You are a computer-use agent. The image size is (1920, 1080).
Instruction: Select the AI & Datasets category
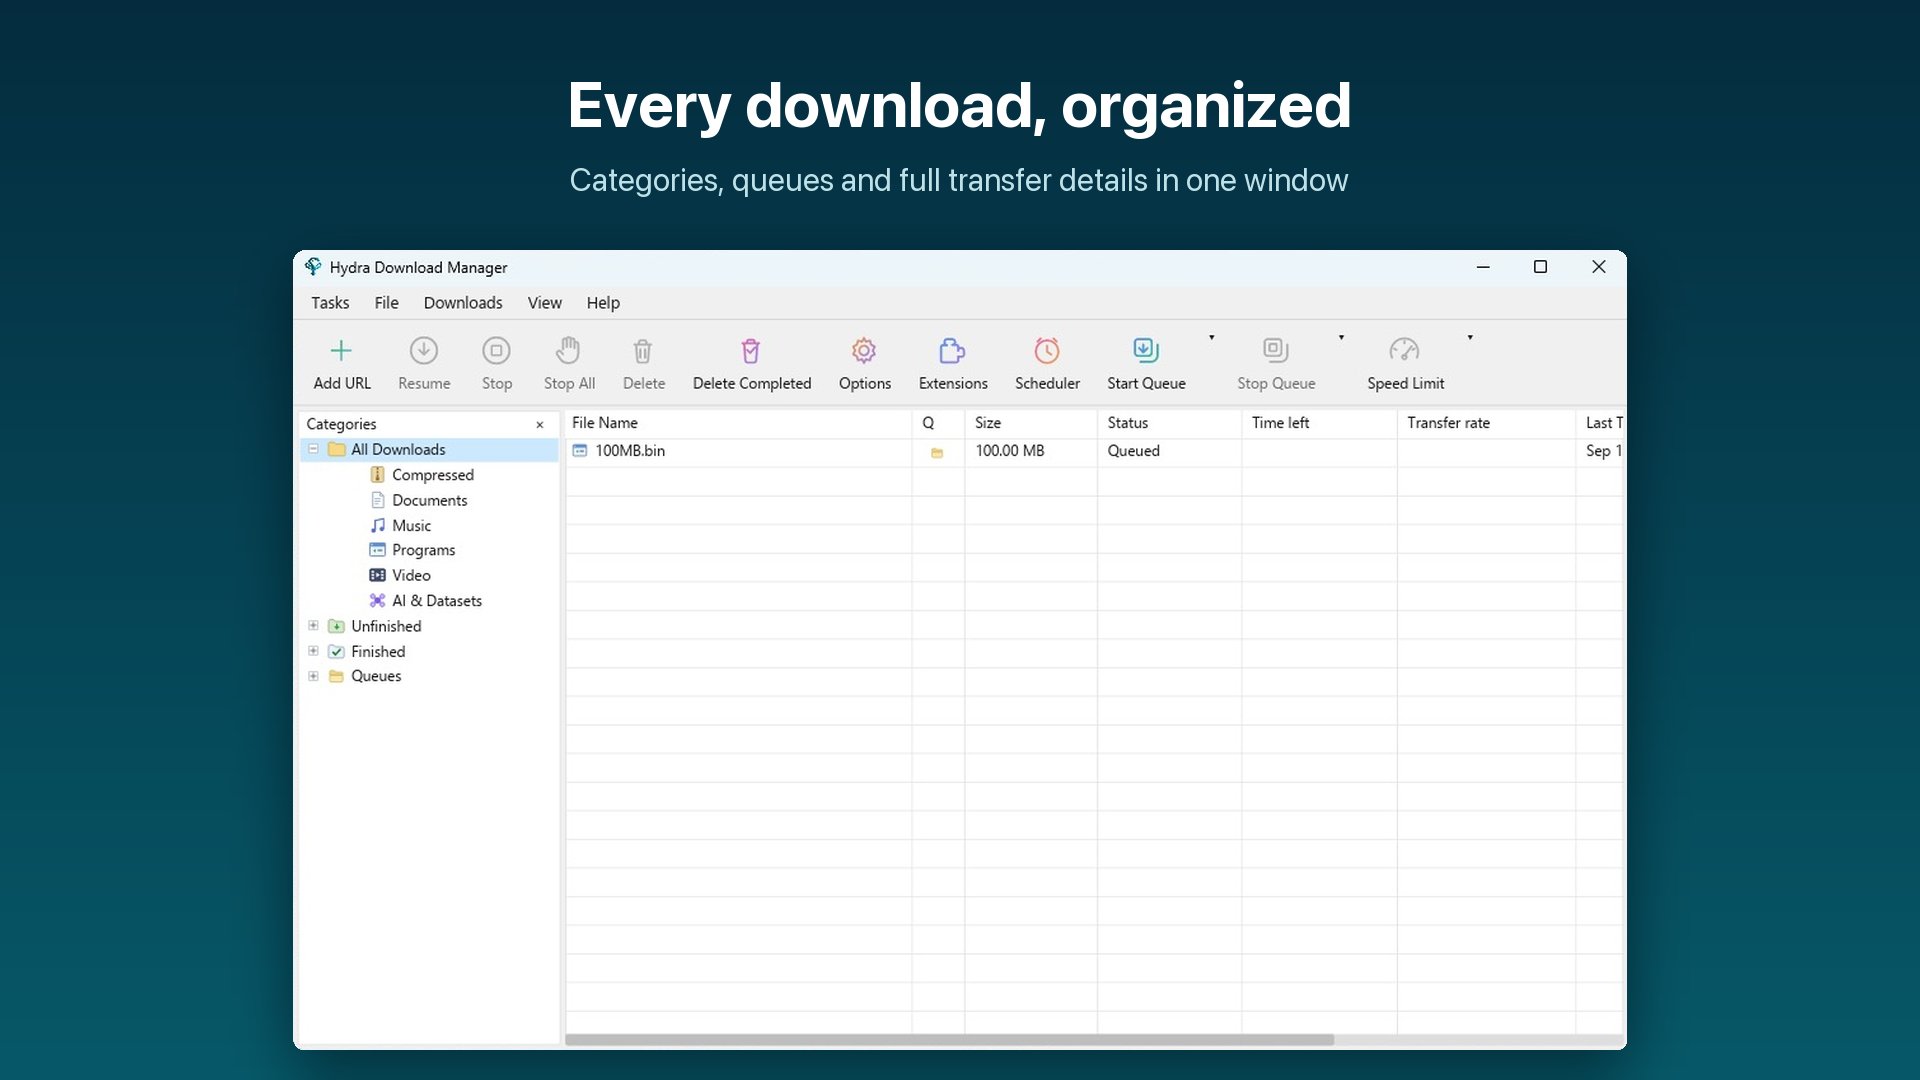(436, 601)
